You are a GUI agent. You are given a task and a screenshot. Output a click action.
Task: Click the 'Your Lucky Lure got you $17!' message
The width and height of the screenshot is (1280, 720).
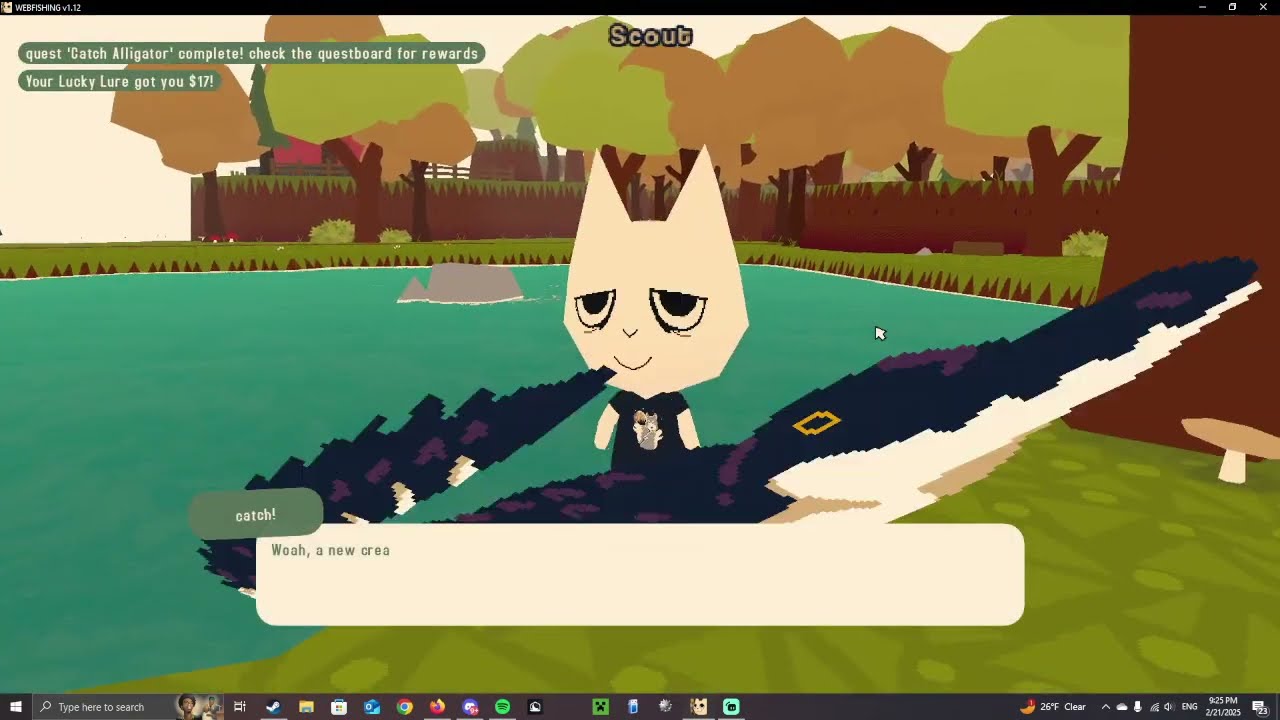[x=119, y=81]
